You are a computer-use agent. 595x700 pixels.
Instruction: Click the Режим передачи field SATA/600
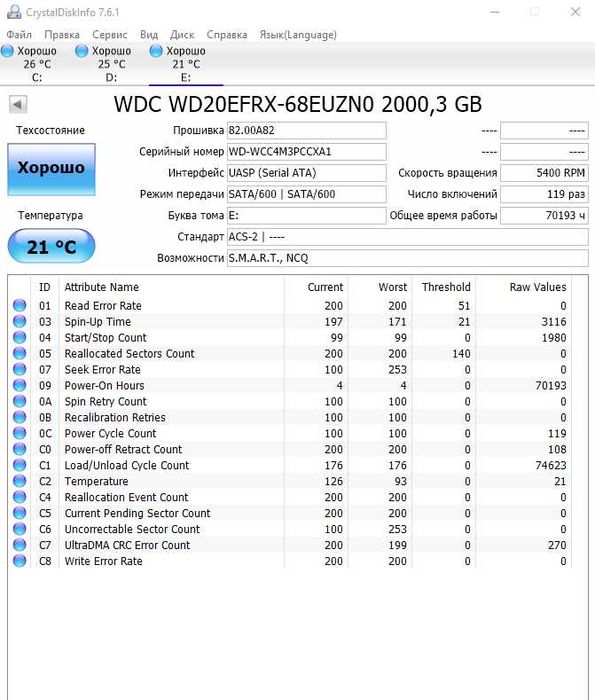coord(307,194)
